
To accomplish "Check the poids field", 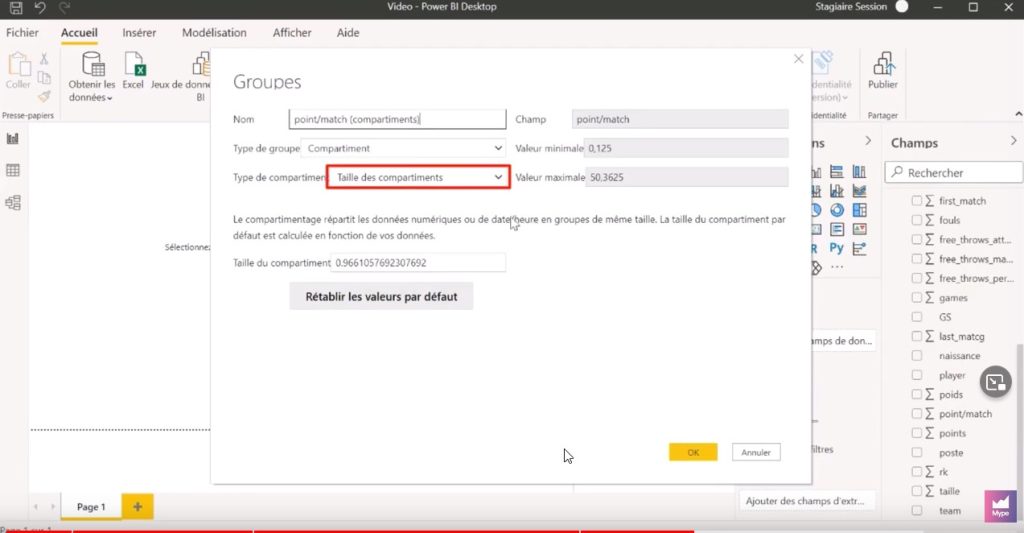I will [x=917, y=394].
